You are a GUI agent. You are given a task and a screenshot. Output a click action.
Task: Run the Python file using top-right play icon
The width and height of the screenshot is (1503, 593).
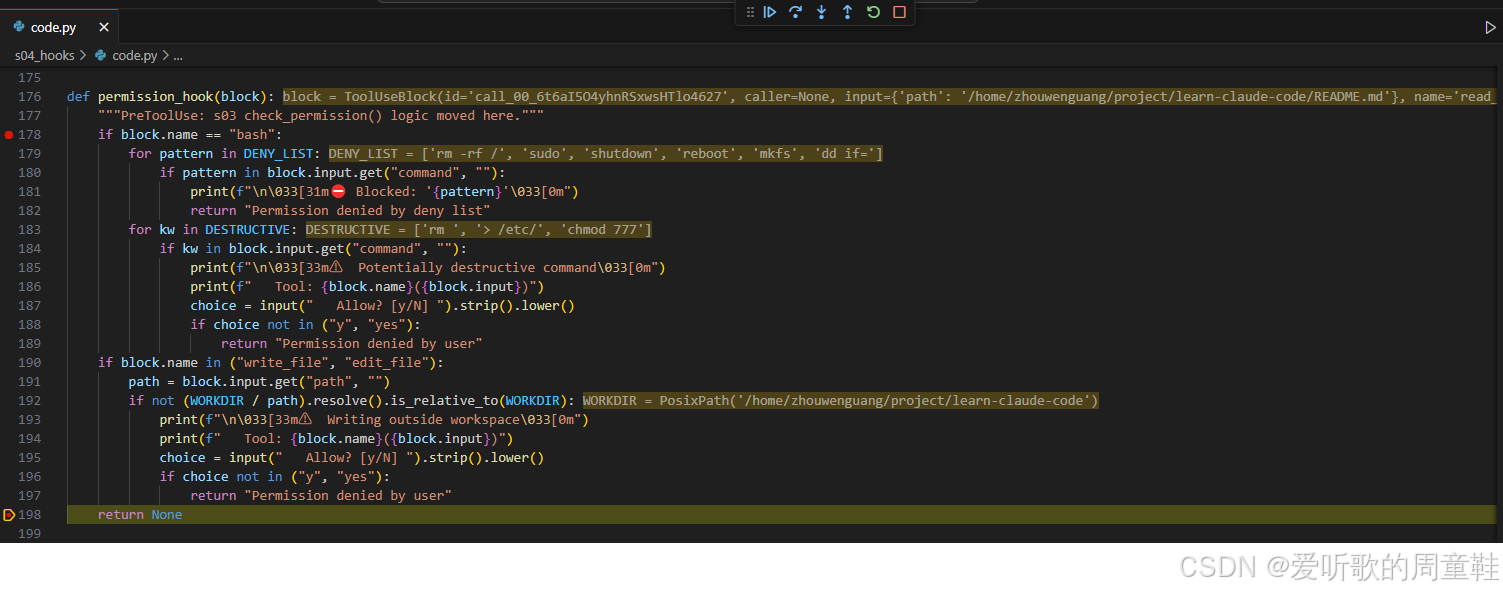(1490, 28)
